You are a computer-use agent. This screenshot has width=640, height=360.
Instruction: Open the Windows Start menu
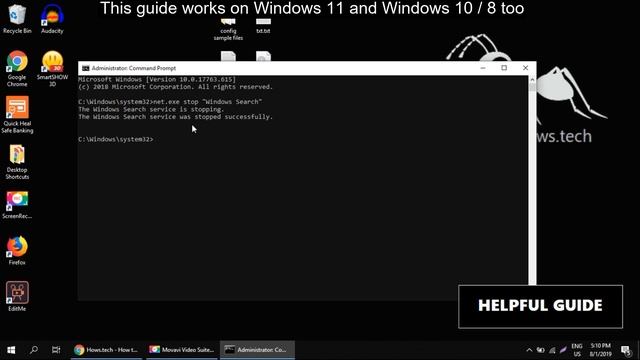point(11,350)
